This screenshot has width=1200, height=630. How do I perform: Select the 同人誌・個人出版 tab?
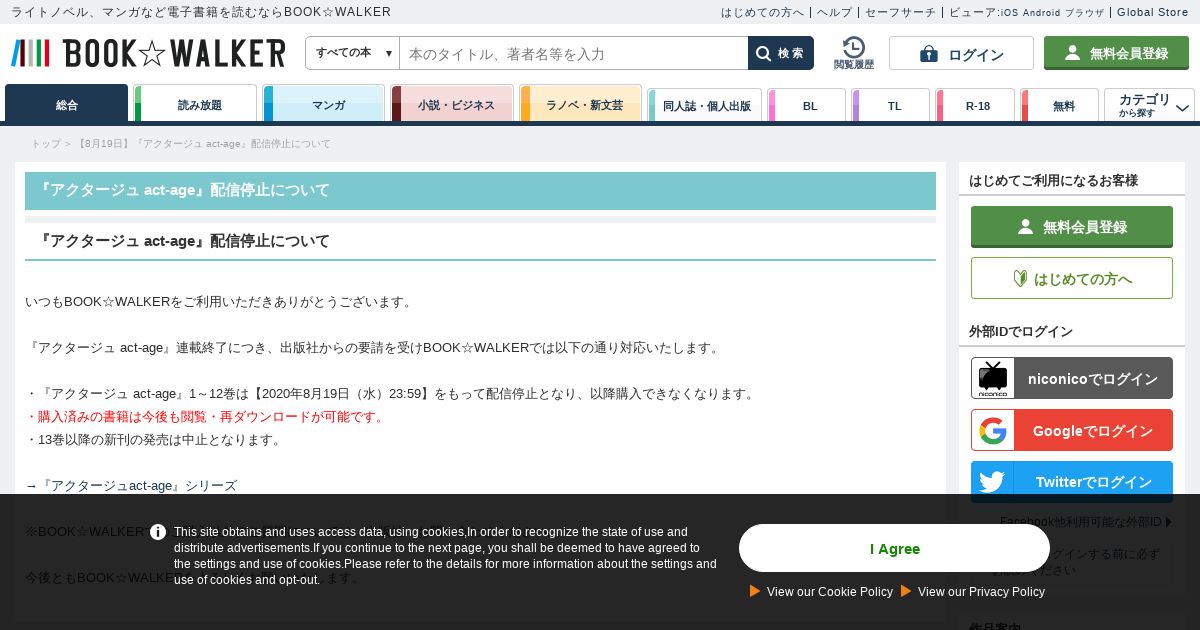[705, 105]
